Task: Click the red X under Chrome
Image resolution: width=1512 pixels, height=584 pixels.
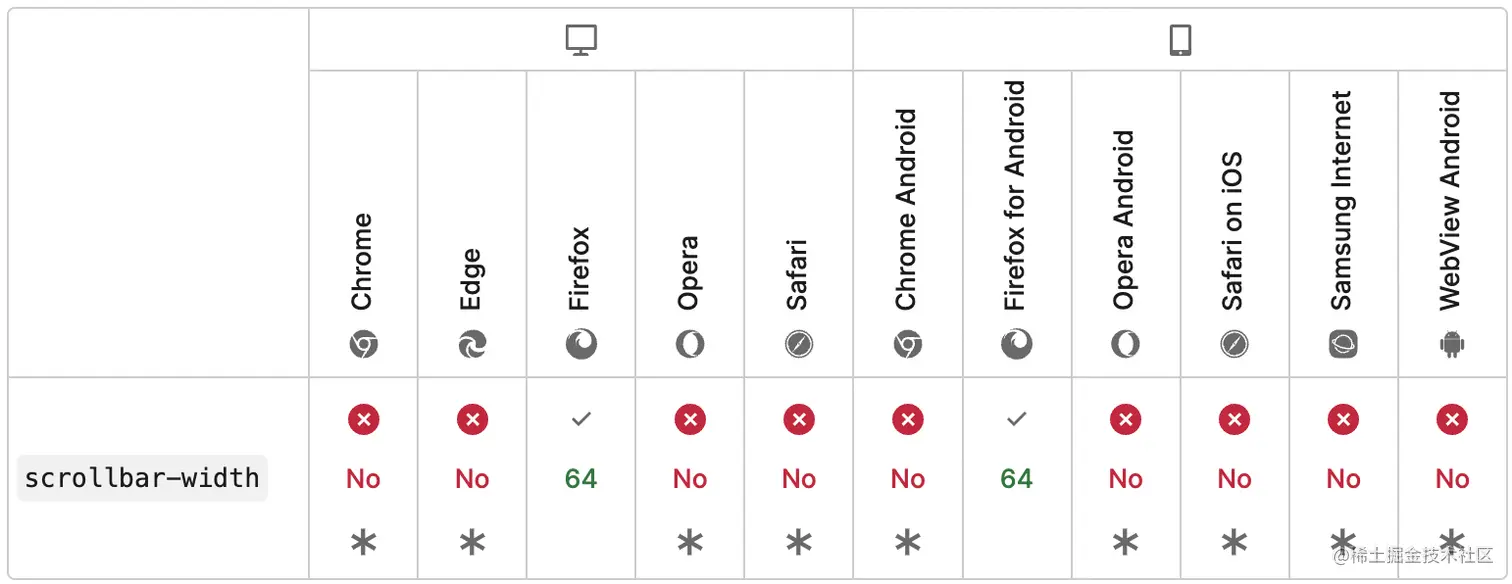Action: click(x=363, y=420)
